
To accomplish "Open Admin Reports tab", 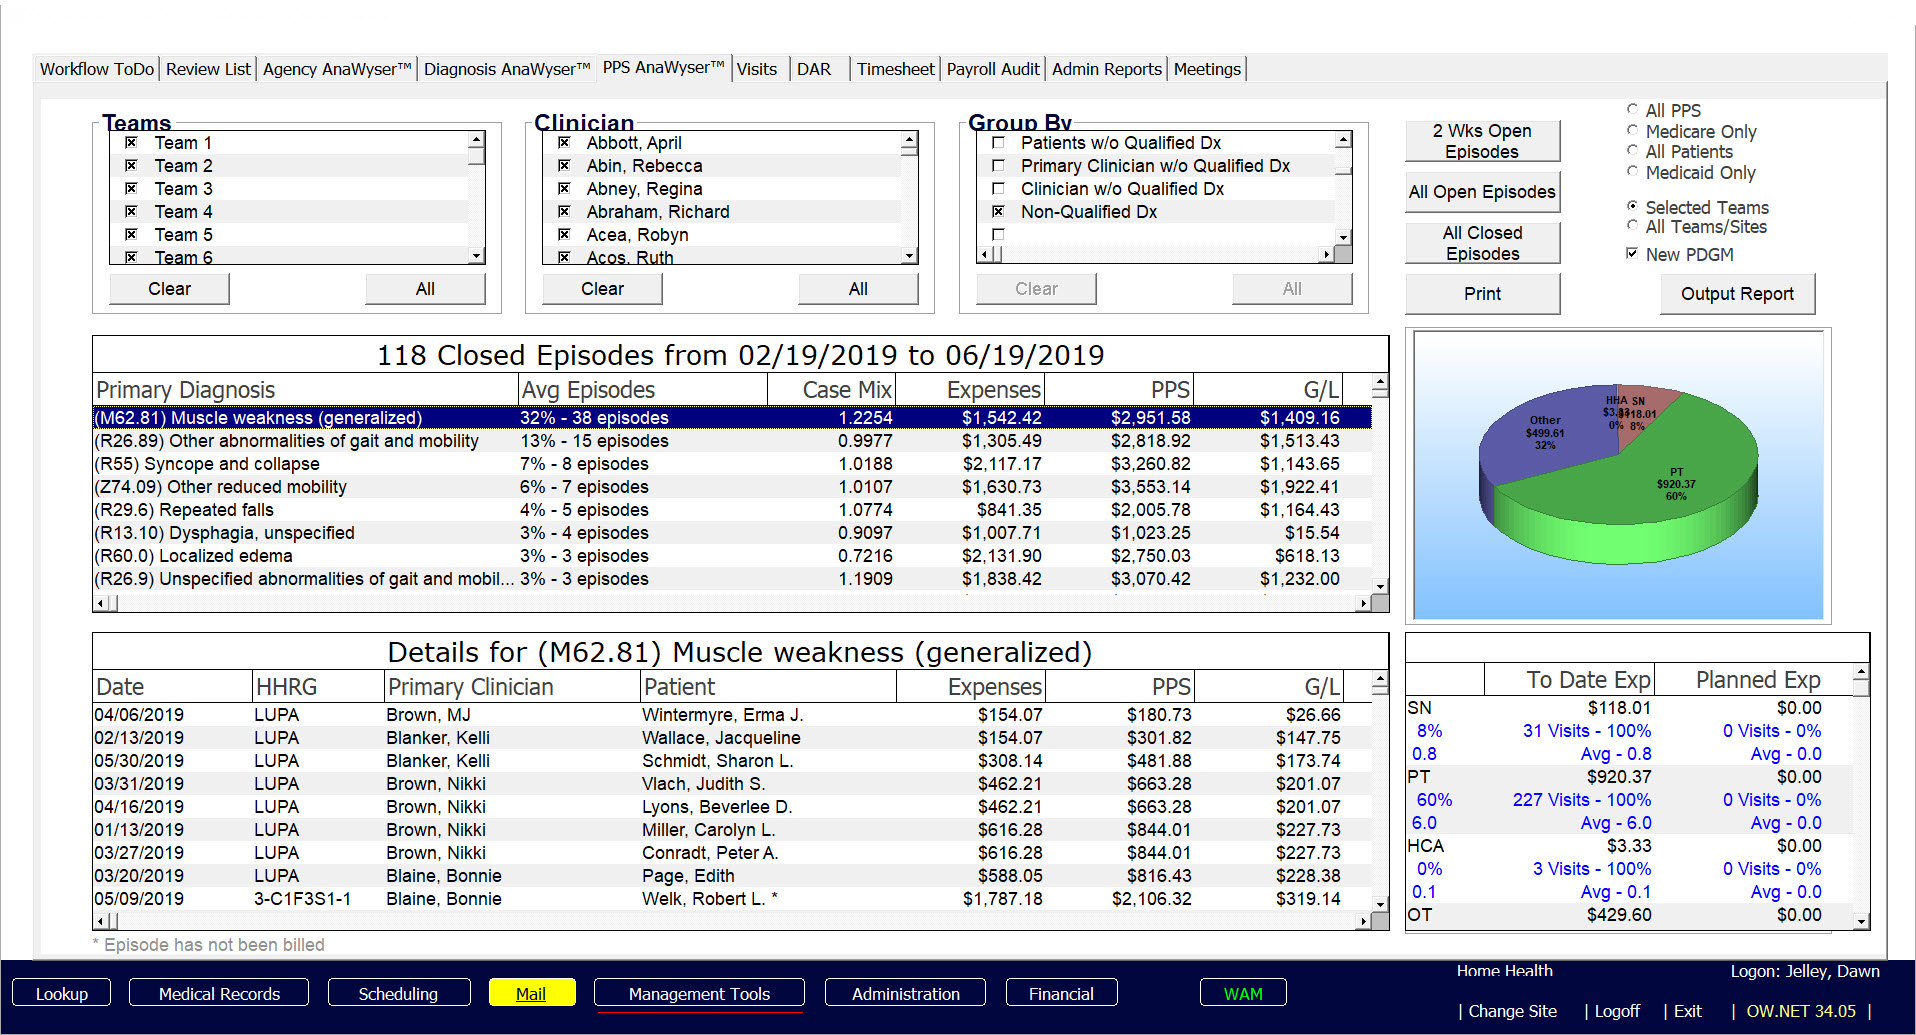I will (x=1107, y=69).
